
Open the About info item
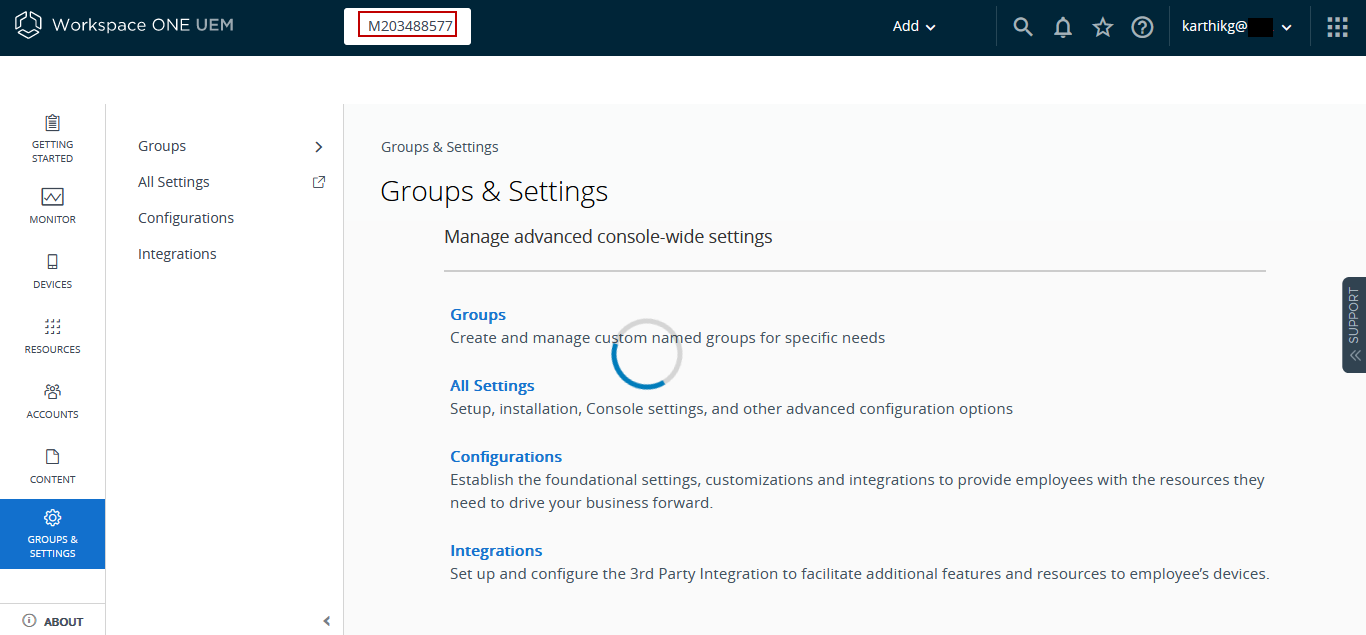(53, 621)
